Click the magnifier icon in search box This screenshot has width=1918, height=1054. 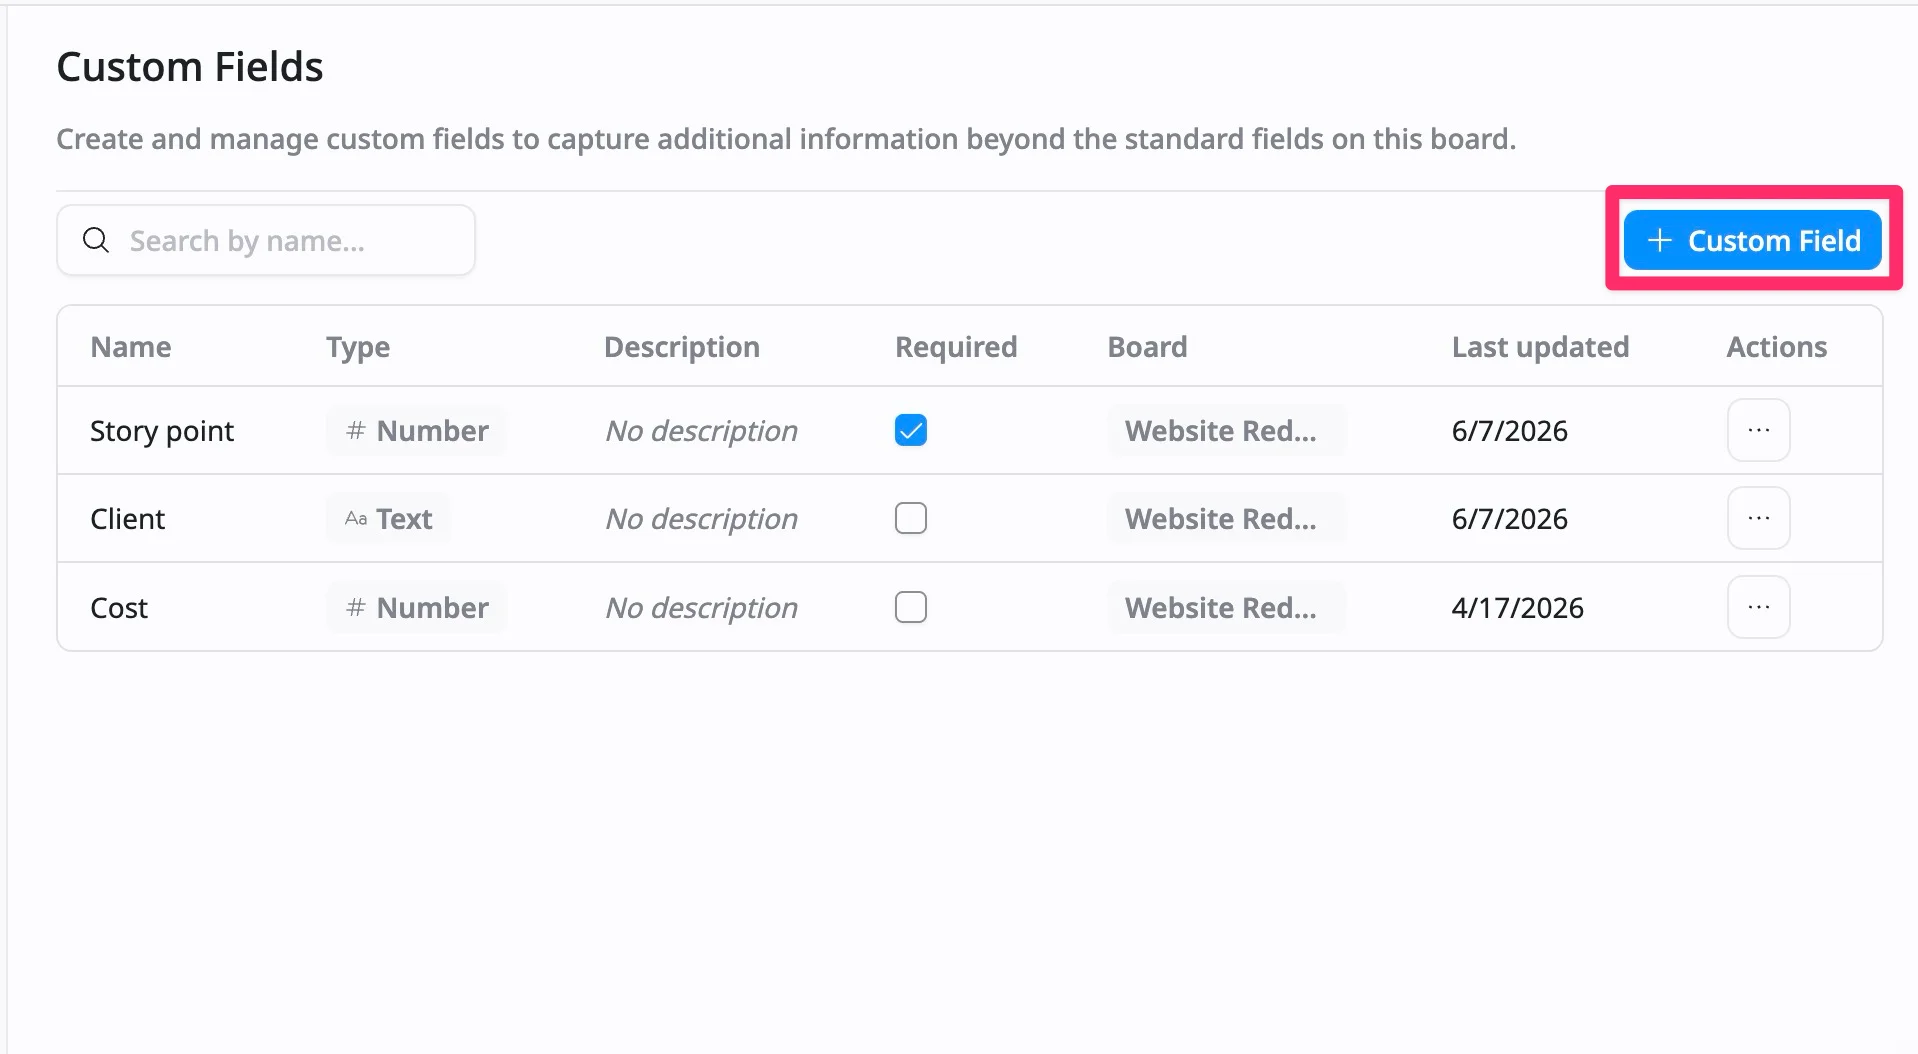pos(96,240)
